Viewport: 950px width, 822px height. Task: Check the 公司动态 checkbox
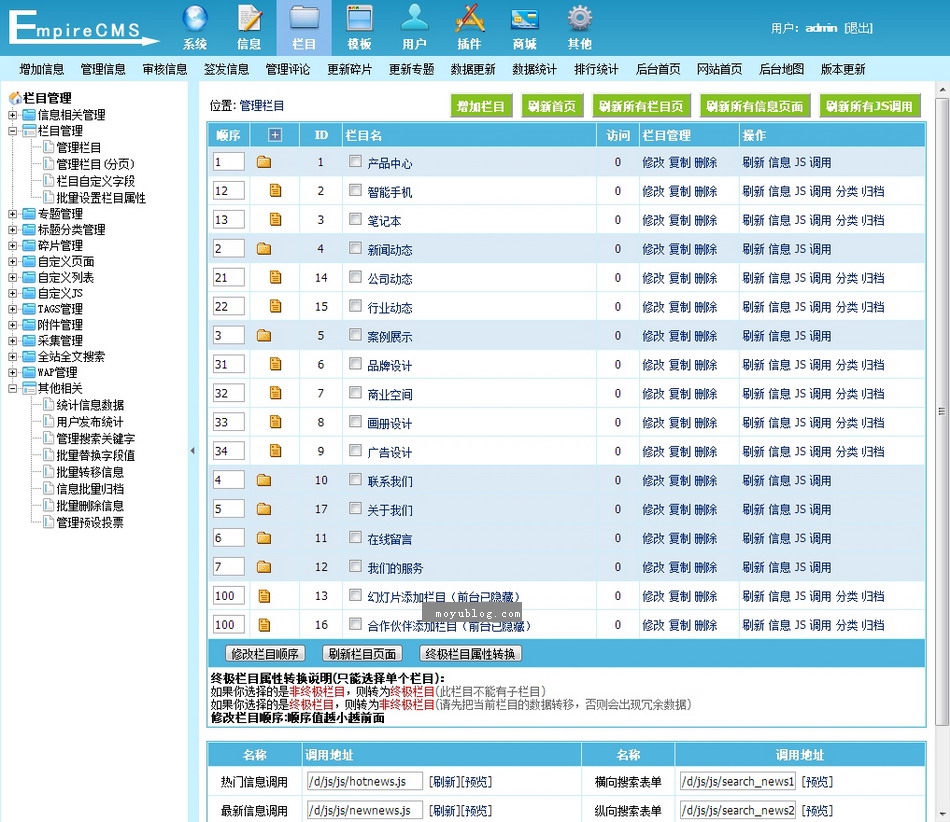(x=356, y=277)
